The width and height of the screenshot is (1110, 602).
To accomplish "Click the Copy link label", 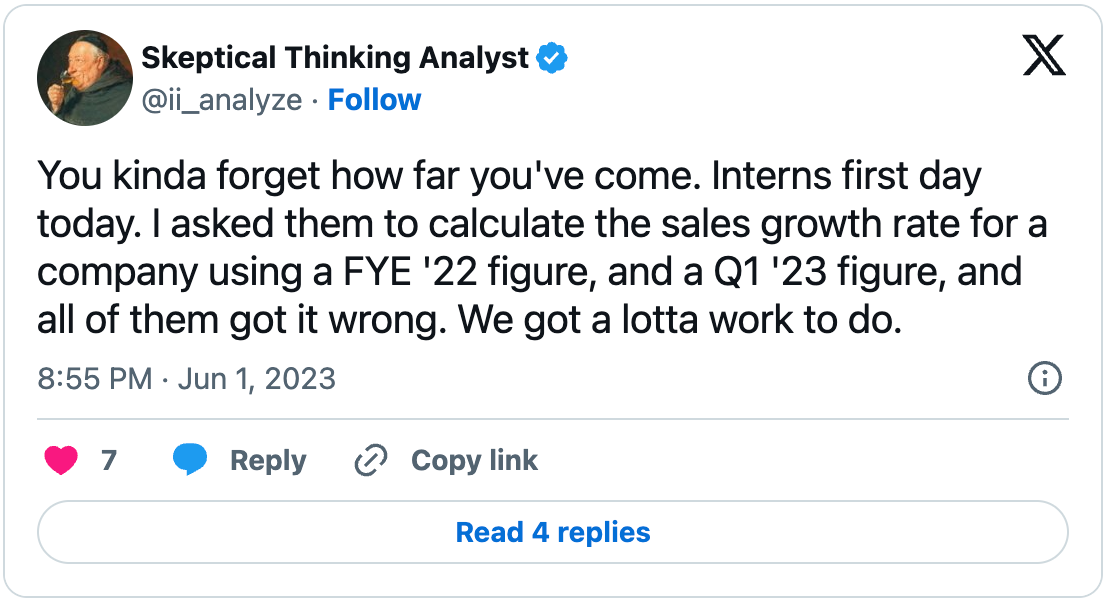I will click(x=474, y=460).
